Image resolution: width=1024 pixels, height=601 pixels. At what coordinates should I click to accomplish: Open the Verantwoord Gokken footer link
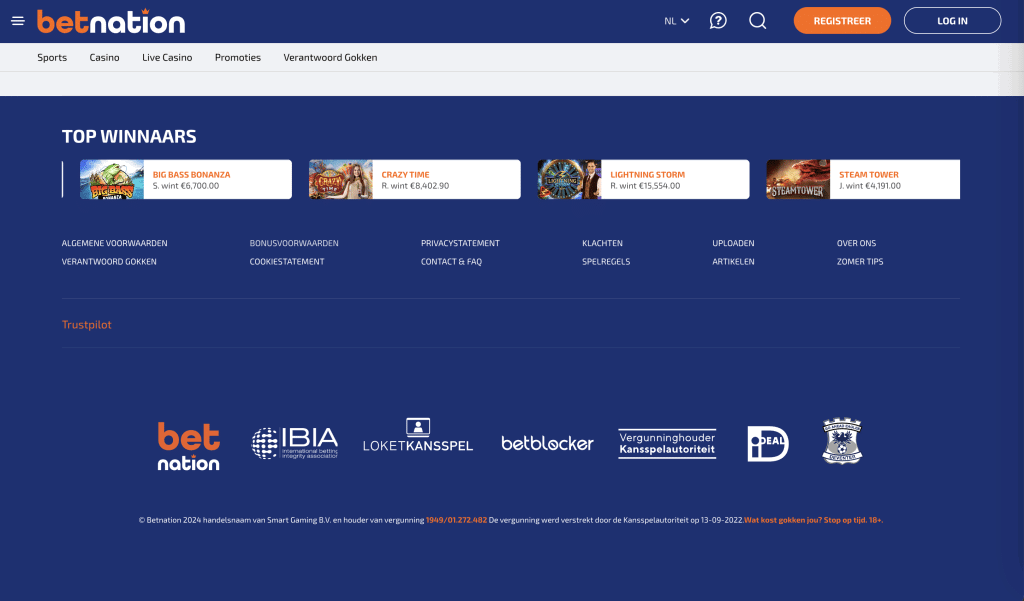(x=109, y=261)
